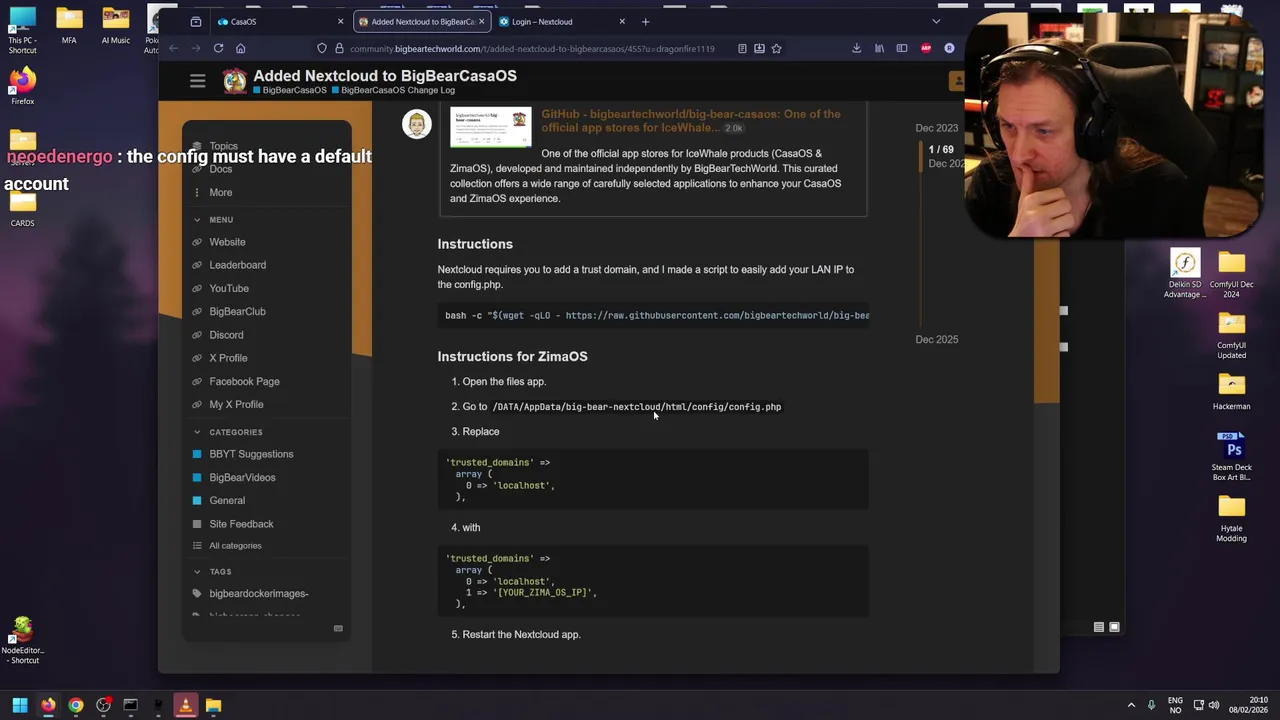The image size is (1280, 720).
Task: Open BigBearCasaOS Change Log category link
Action: click(392, 90)
